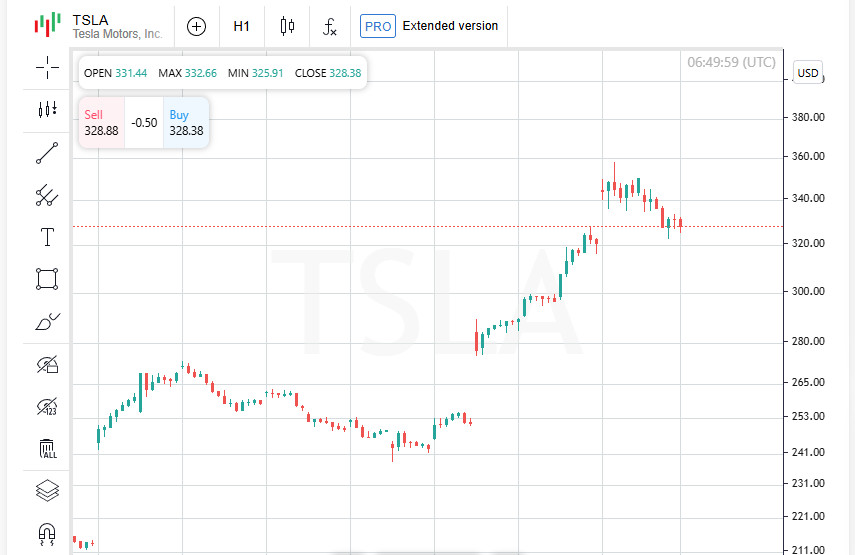
Task: Open chart type tool in sidebar
Action: click(x=47, y=110)
